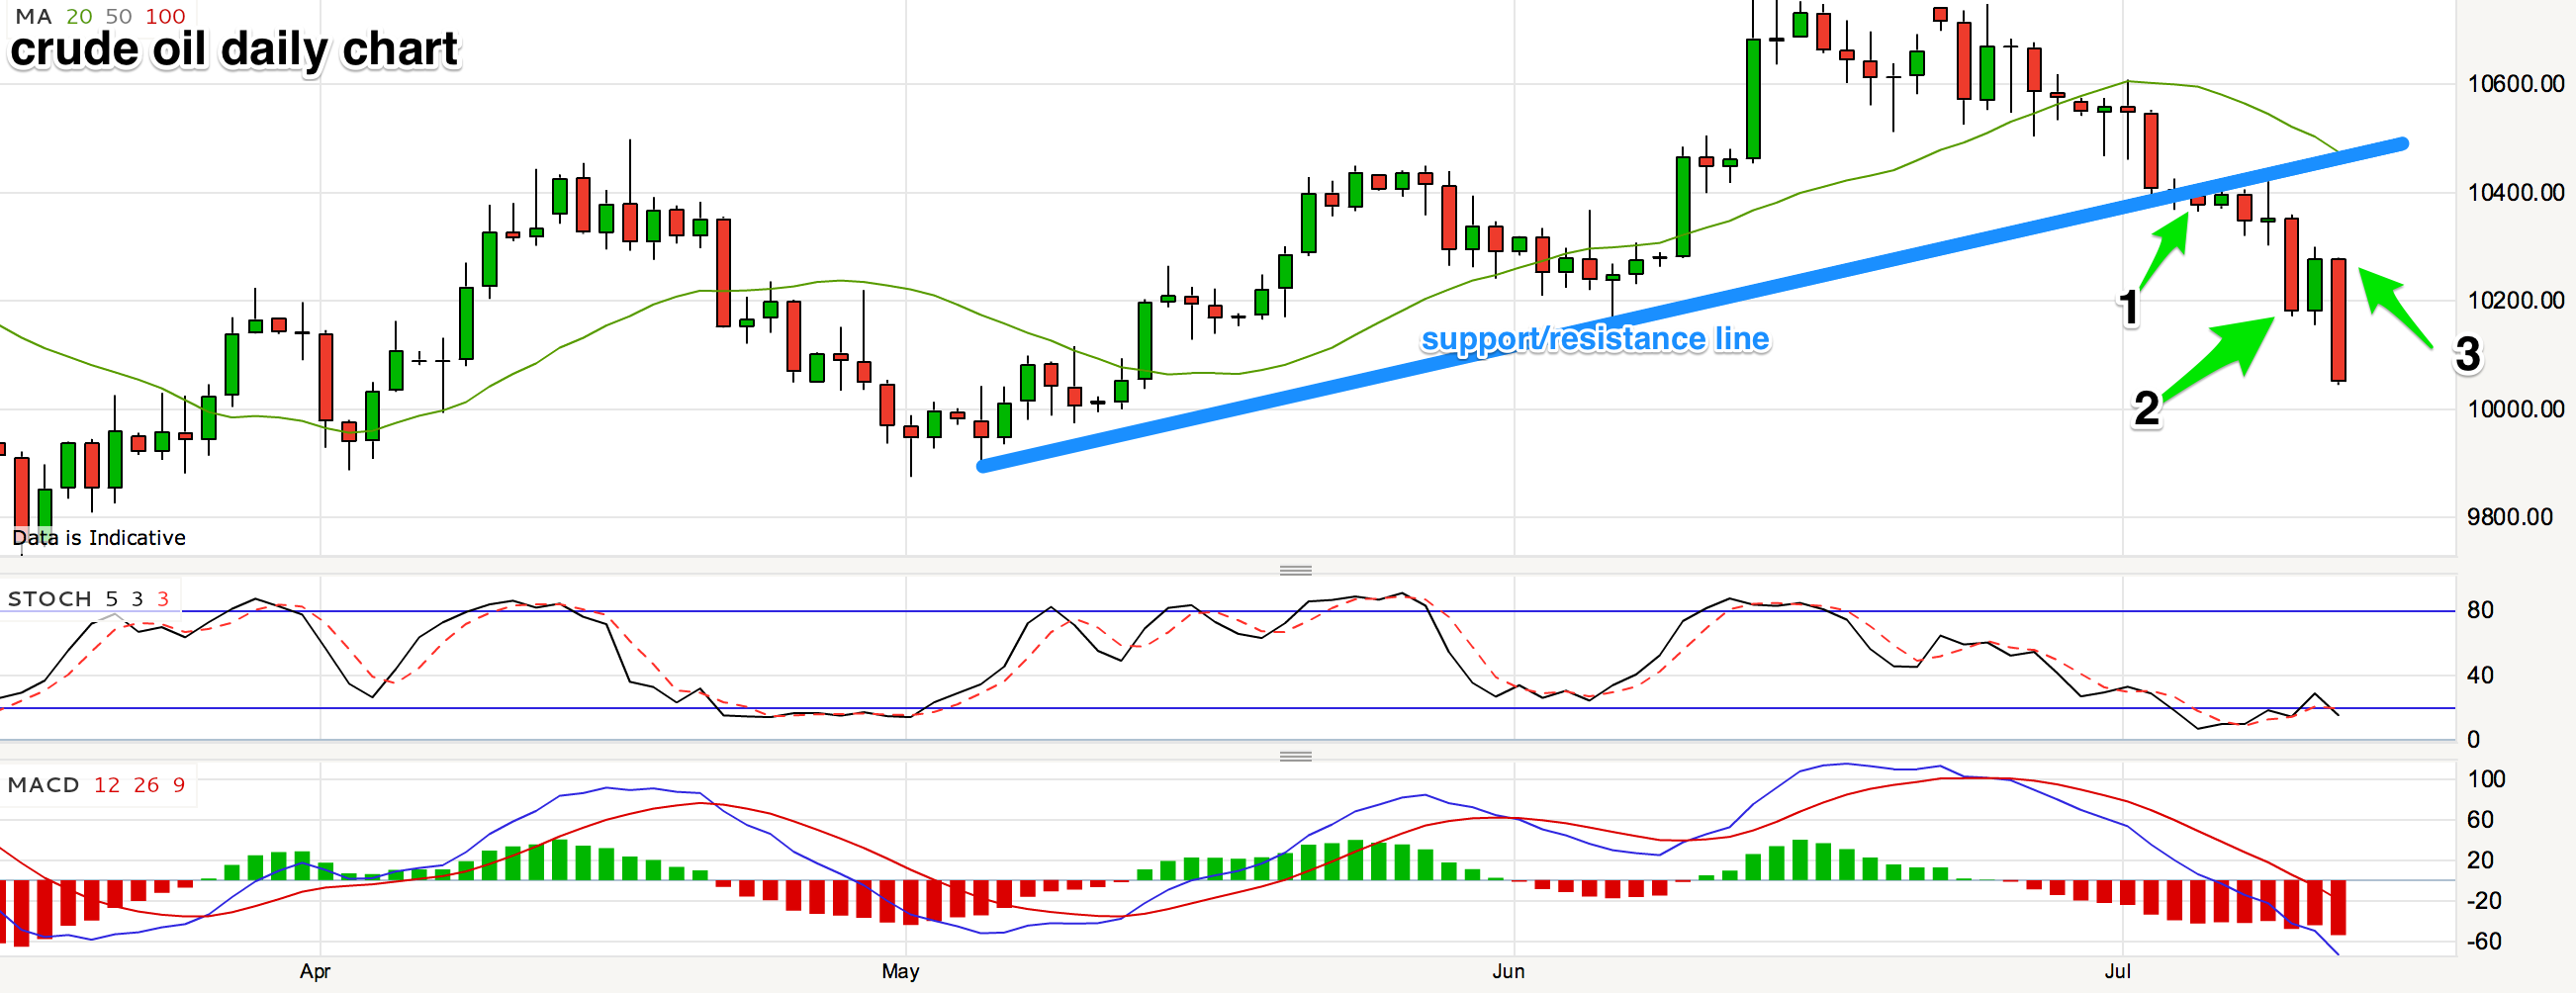The width and height of the screenshot is (2576, 993).
Task: Click the MACD 9 signal parameter value
Action: [179, 784]
